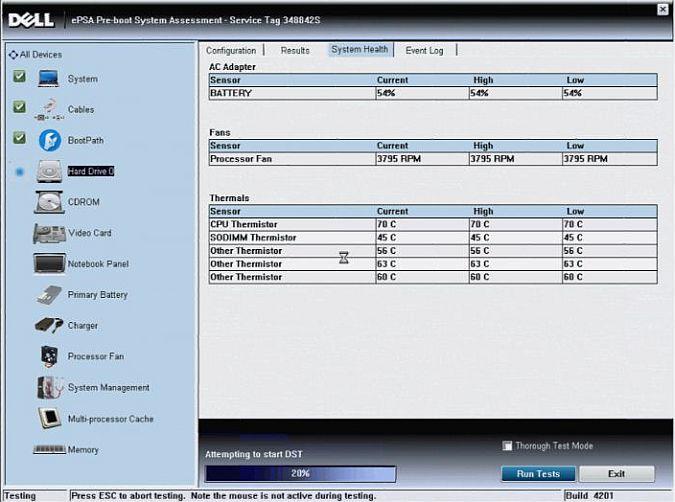Select the Hard Drive 0 in-progress indicator
The image size is (675, 502).
pos(19,172)
